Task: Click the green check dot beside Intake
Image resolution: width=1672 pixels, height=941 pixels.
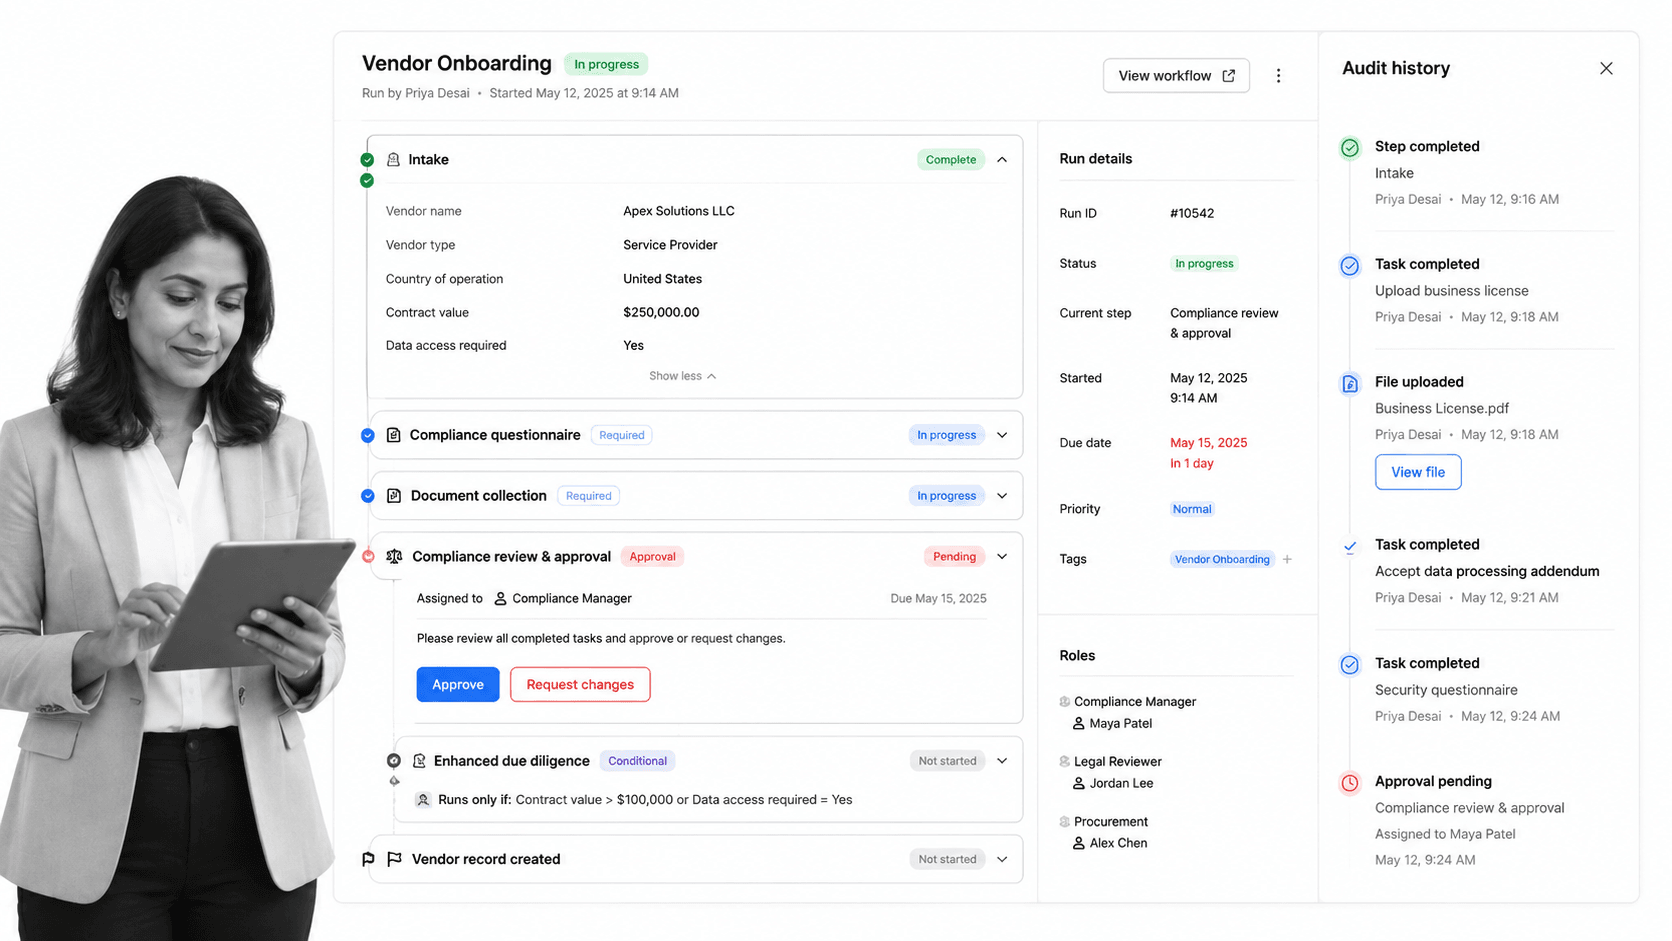Action: tap(367, 160)
